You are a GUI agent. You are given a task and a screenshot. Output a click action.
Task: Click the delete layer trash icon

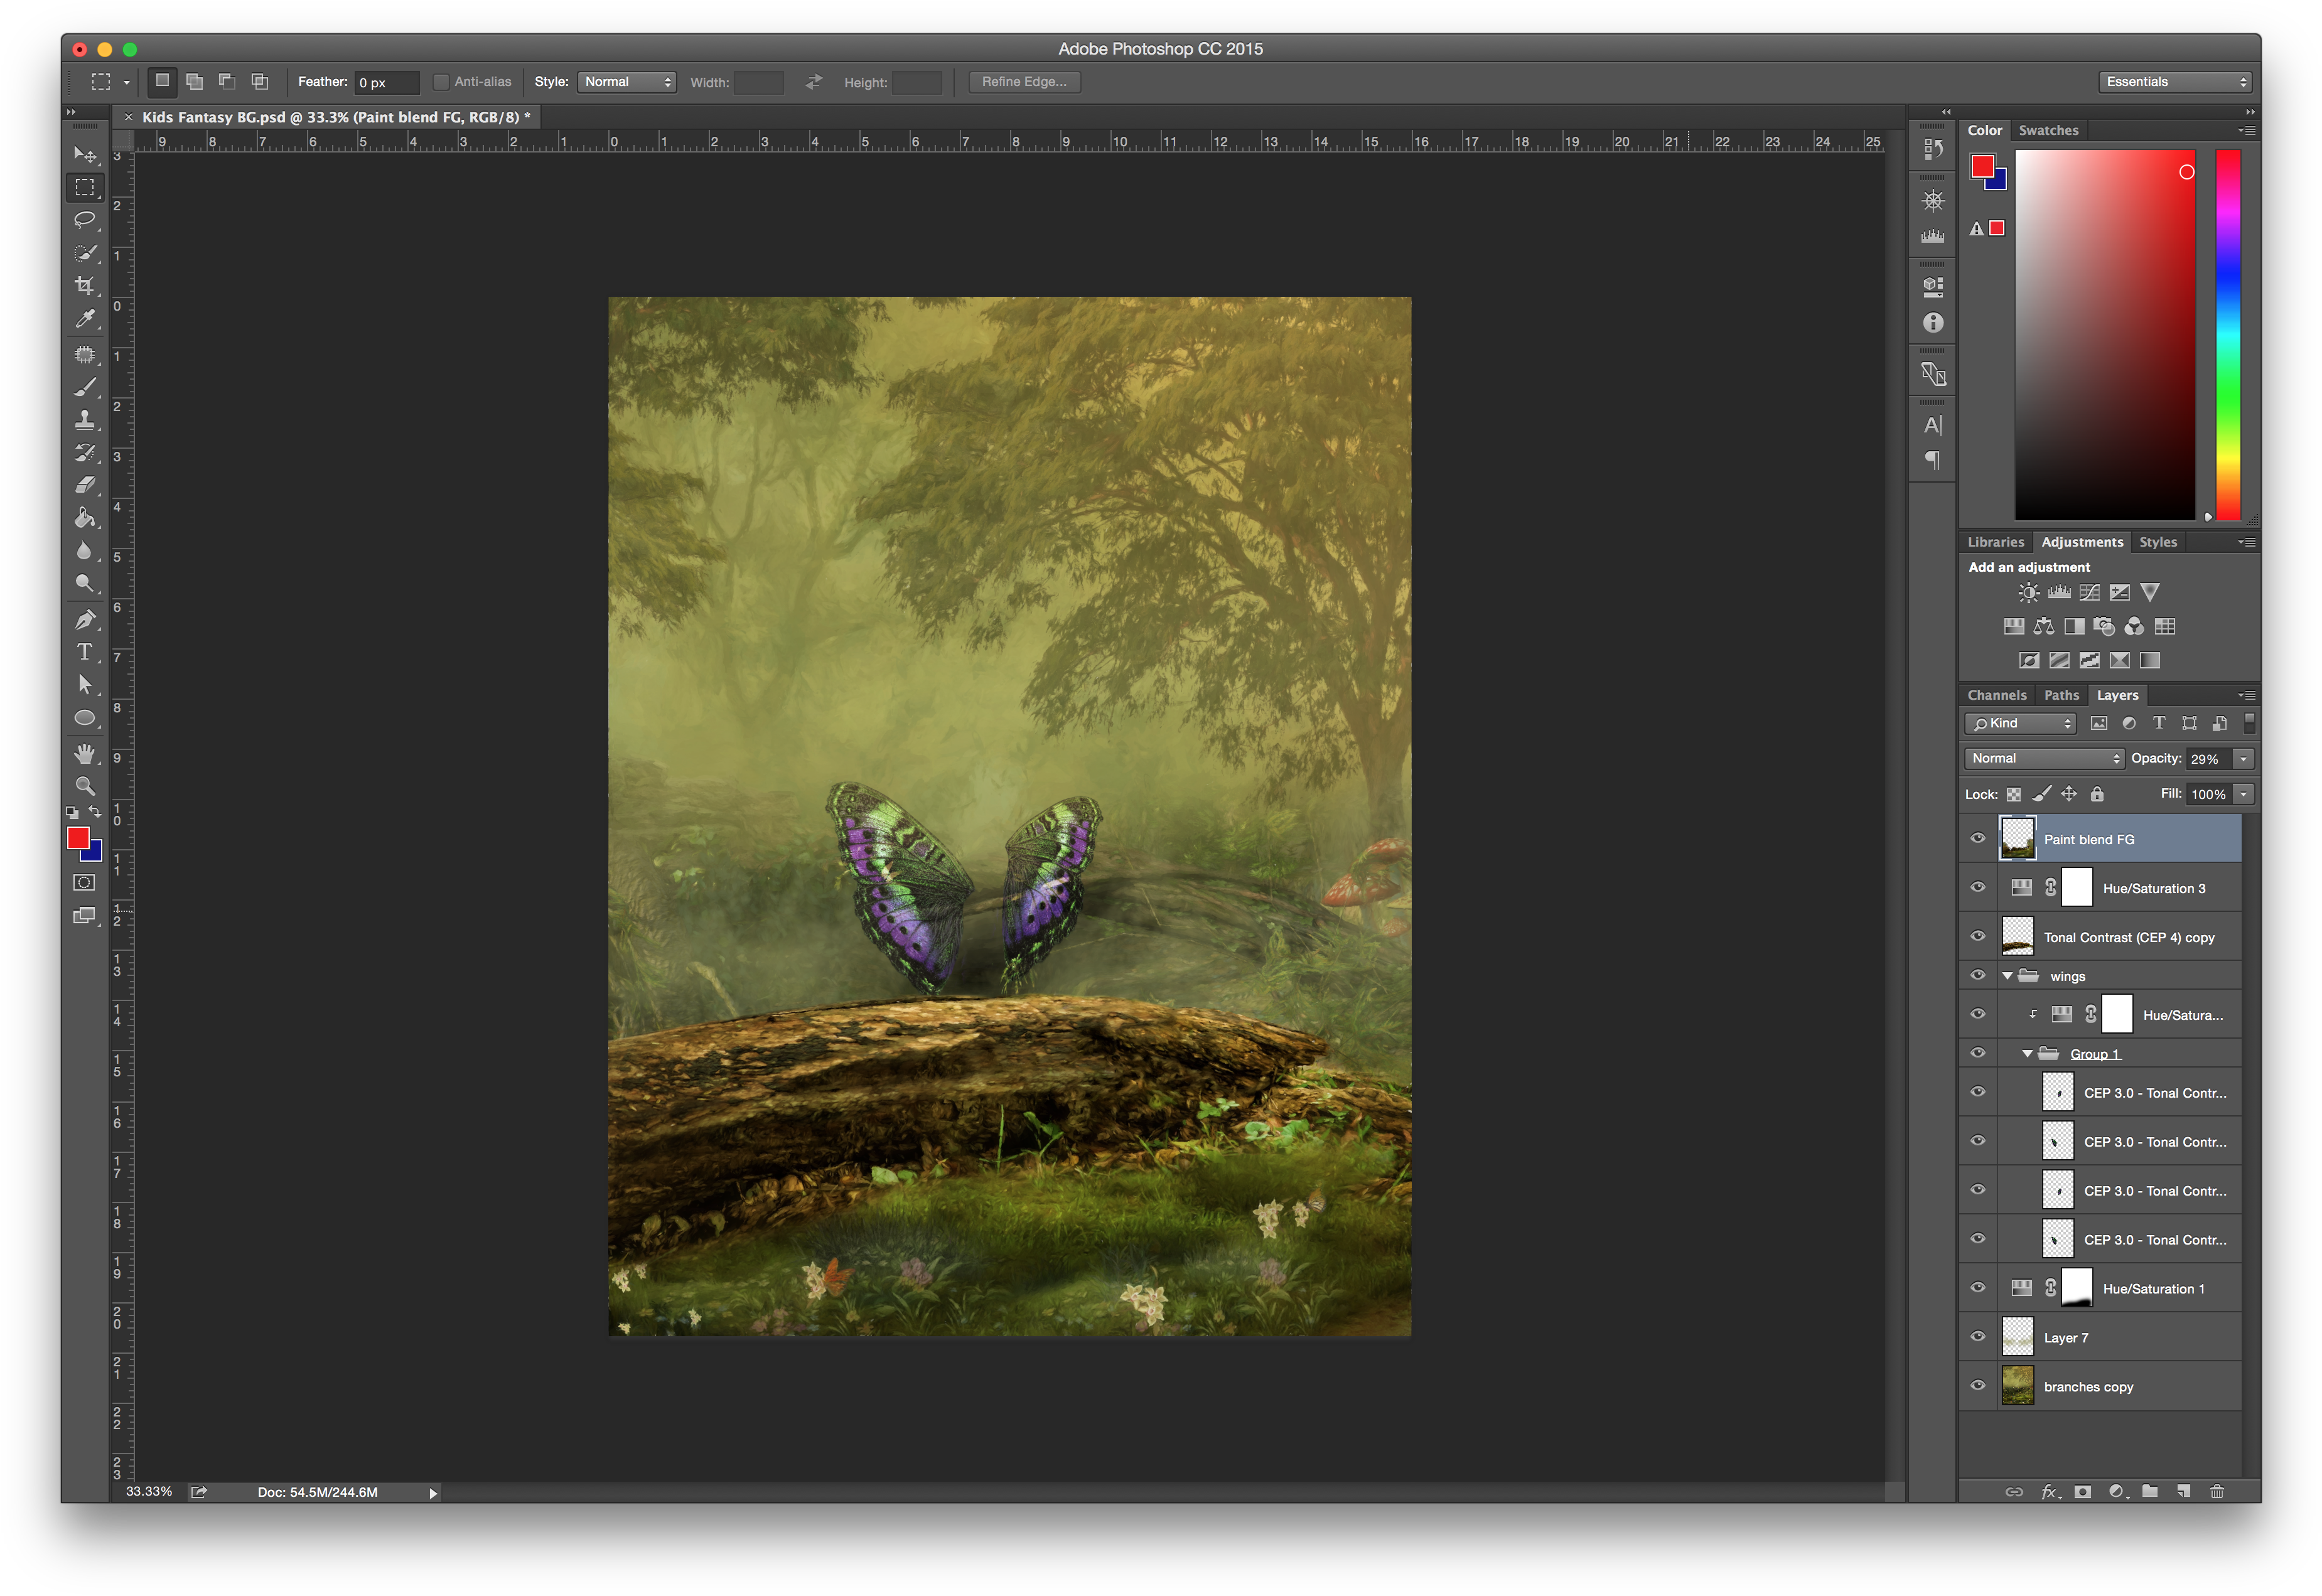click(2217, 1491)
